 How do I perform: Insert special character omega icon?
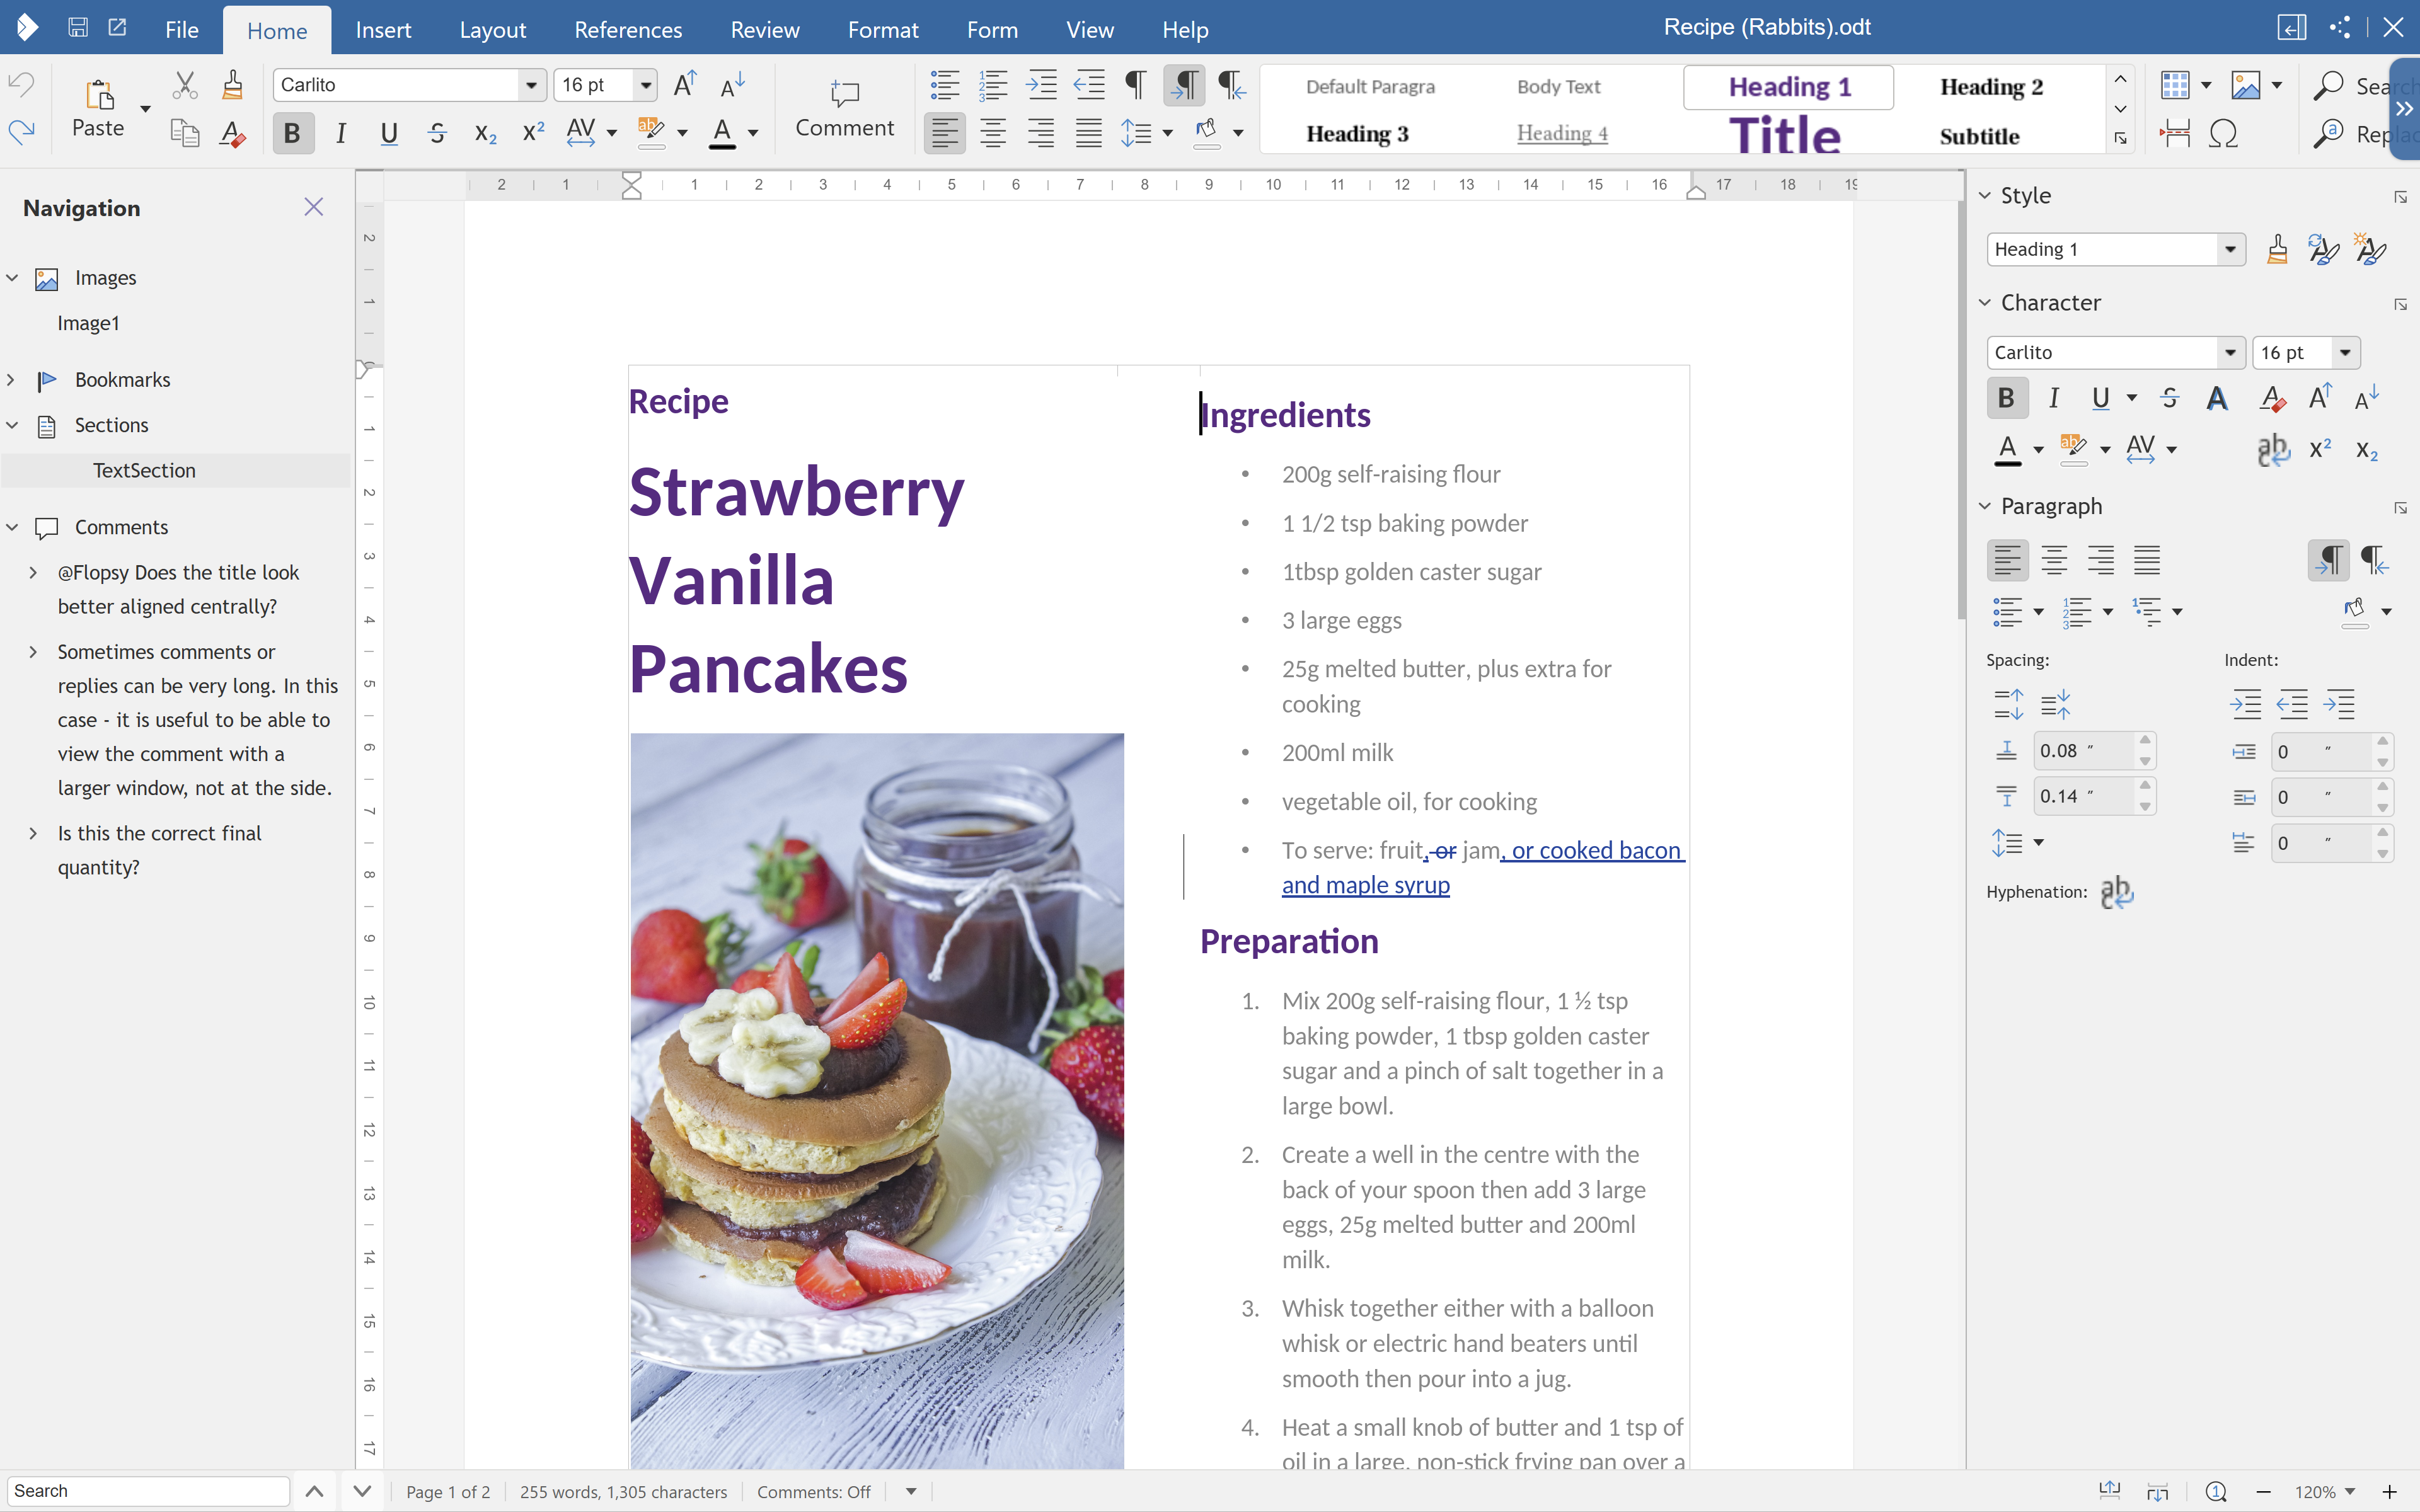pyautogui.click(x=2223, y=133)
